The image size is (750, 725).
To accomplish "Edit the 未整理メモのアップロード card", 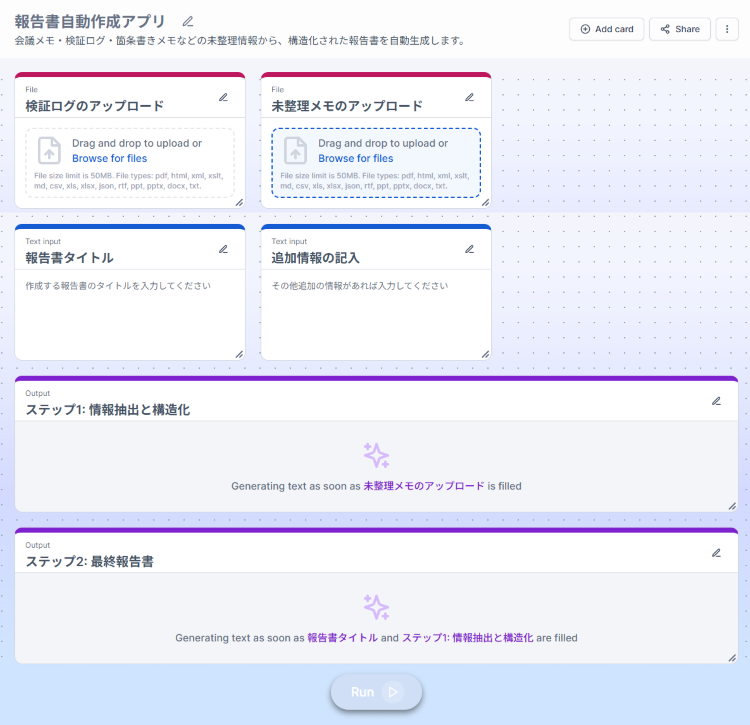I will pyautogui.click(x=469, y=98).
